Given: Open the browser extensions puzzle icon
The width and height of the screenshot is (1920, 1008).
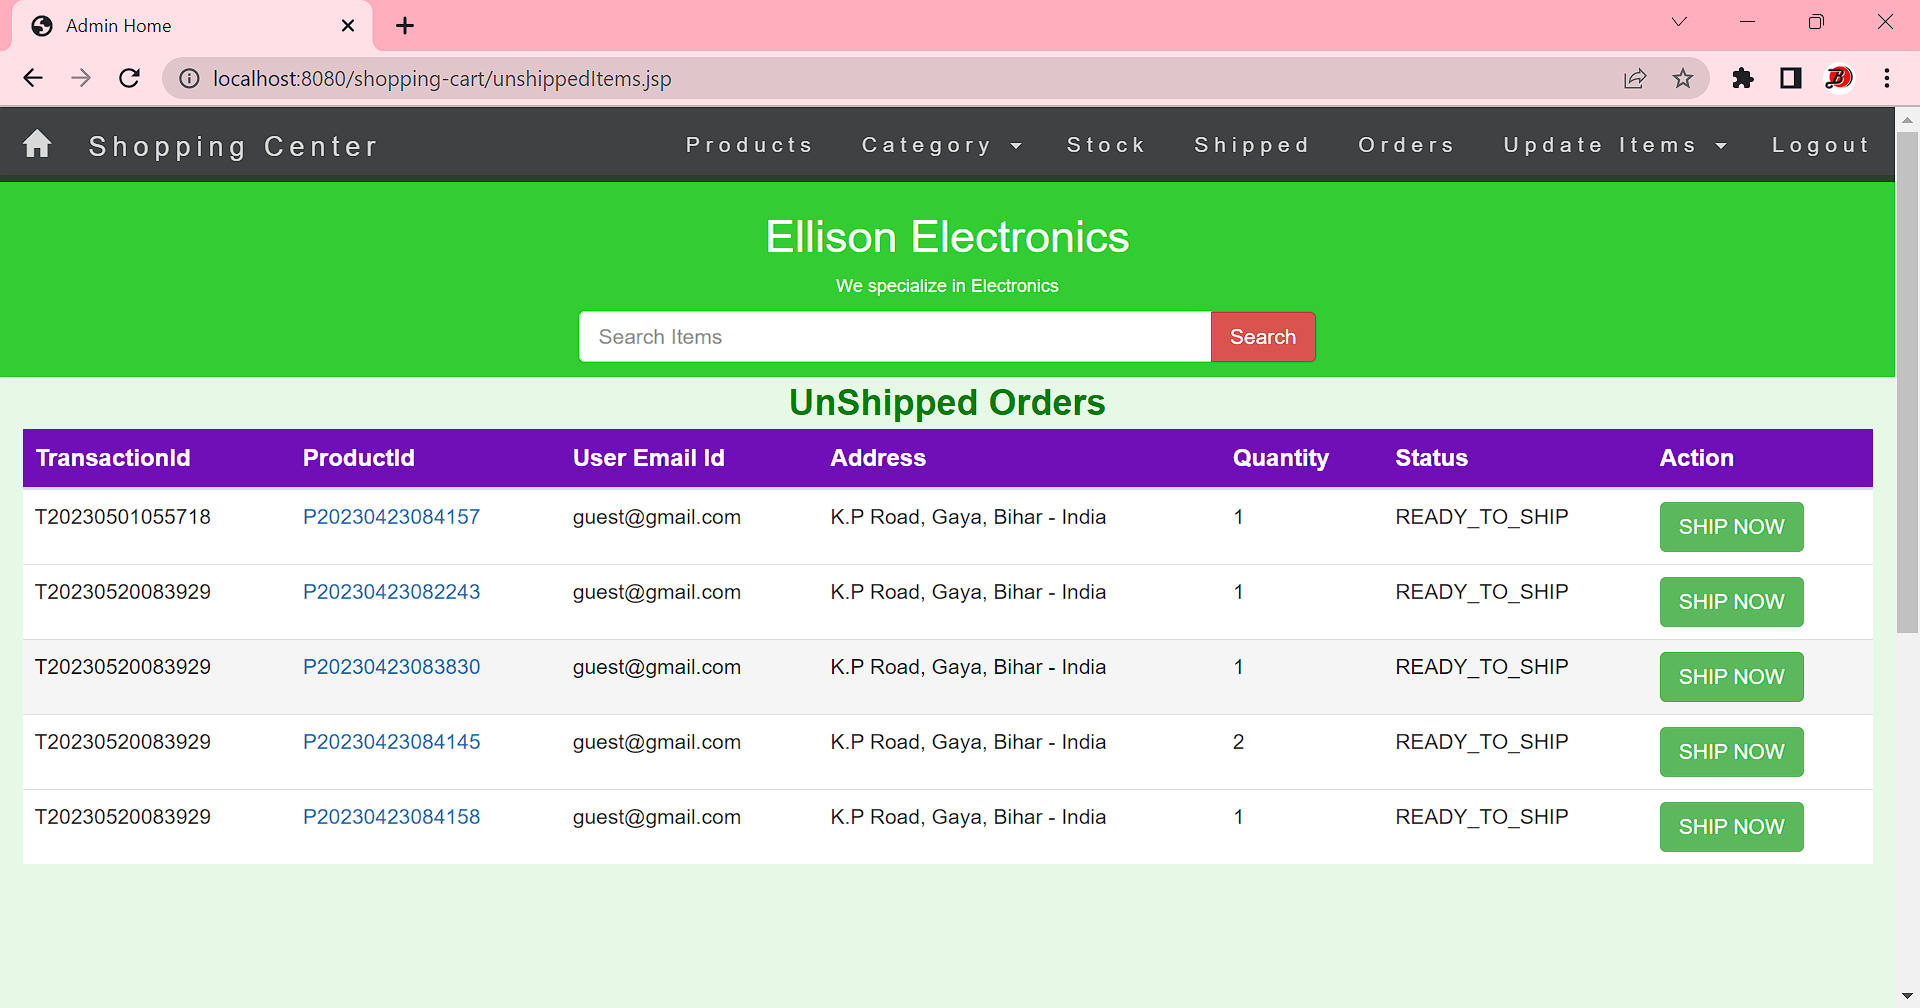Looking at the screenshot, I should [x=1742, y=78].
